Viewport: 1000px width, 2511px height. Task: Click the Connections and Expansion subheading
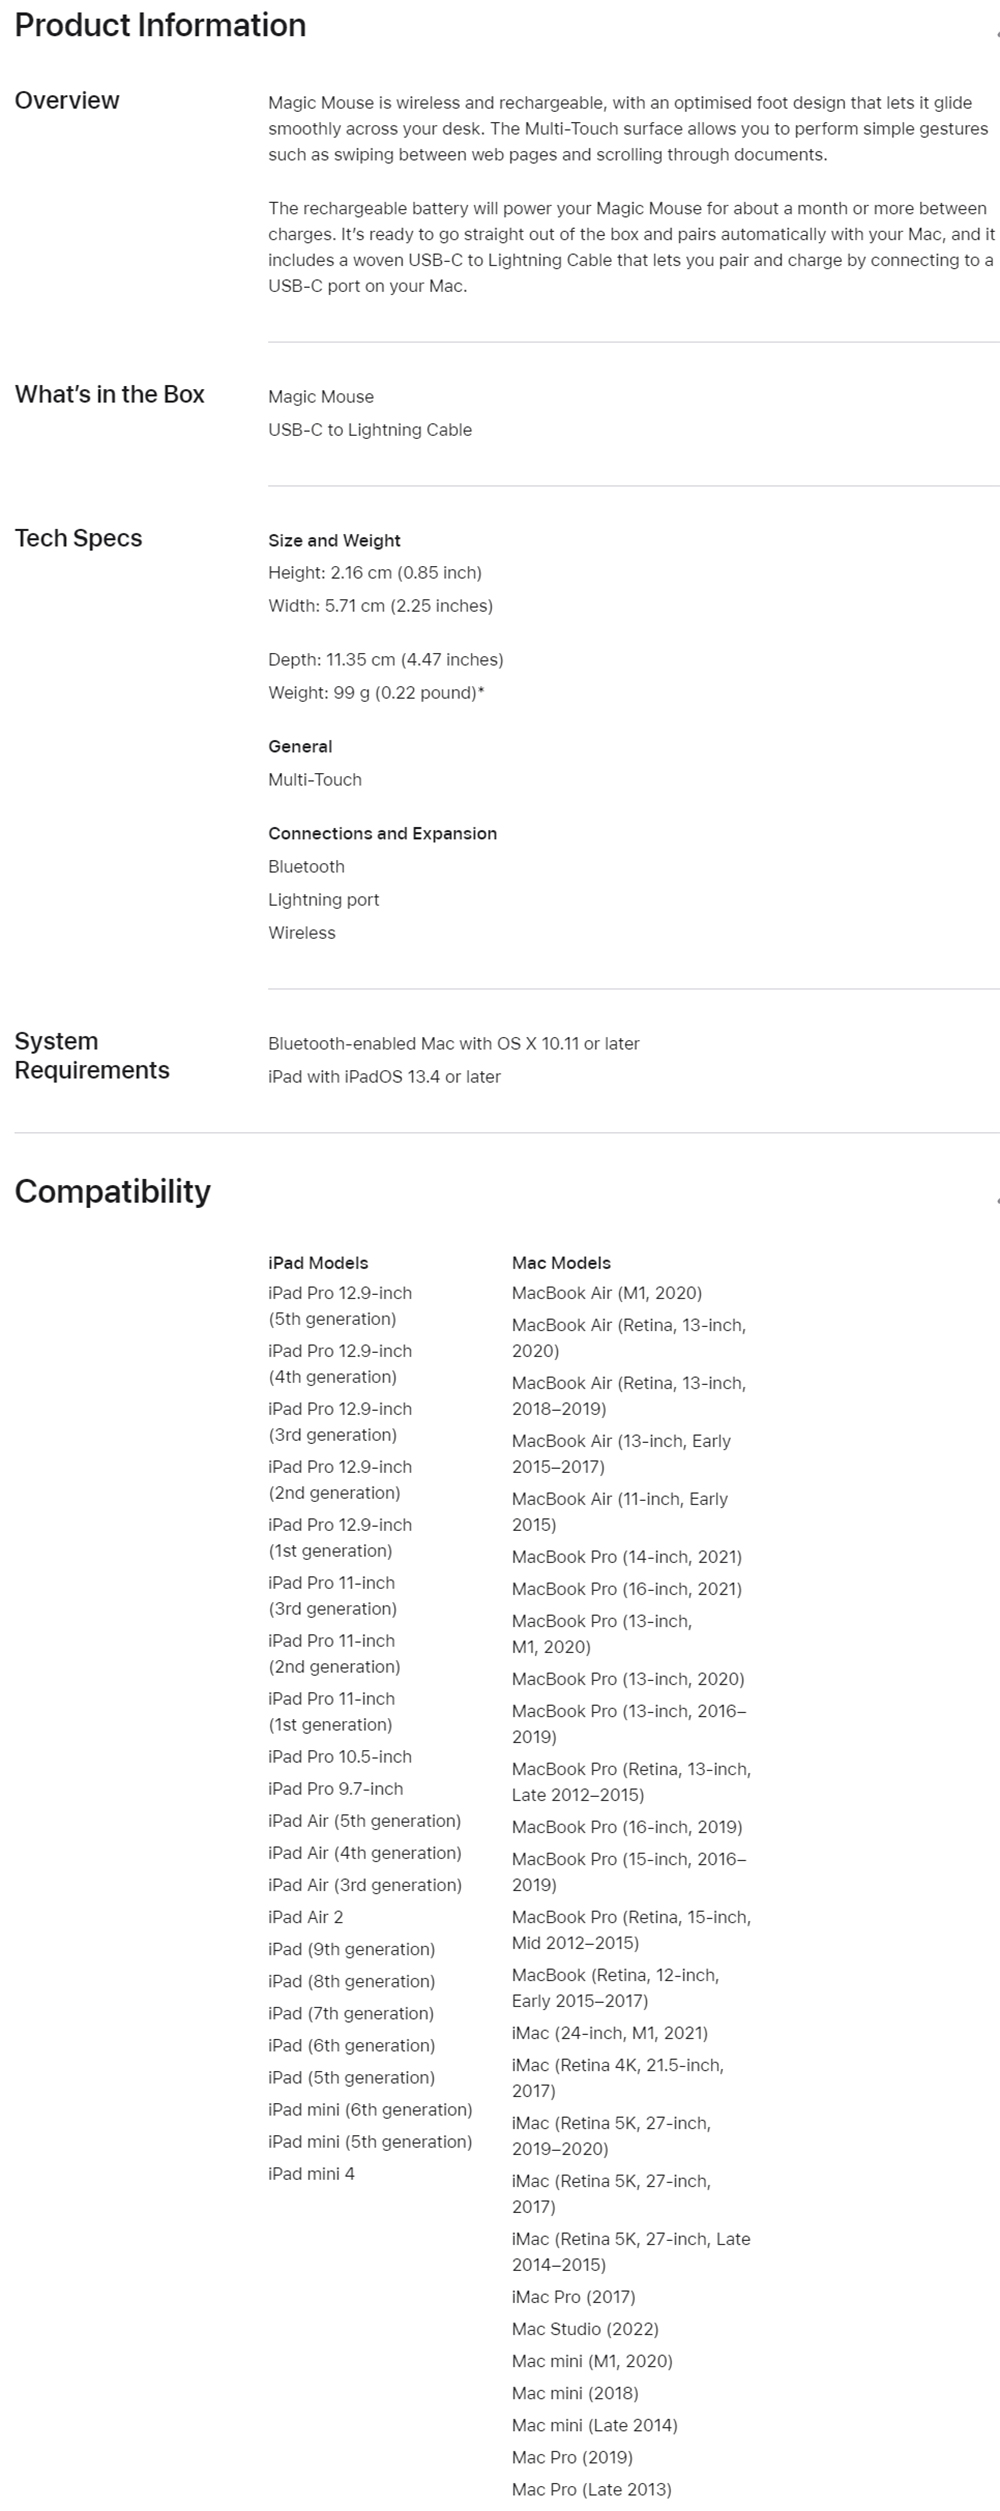point(382,834)
